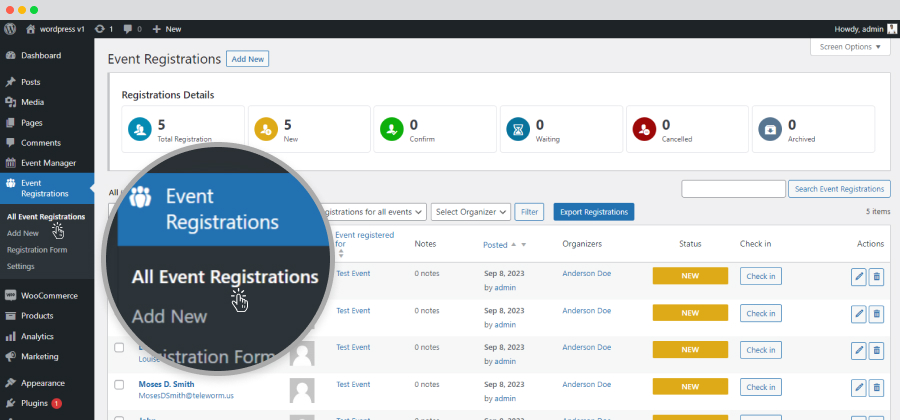Viewport: 900px width, 420px height.
Task: Click the yellow New registrations stat icon
Action: (x=266, y=129)
